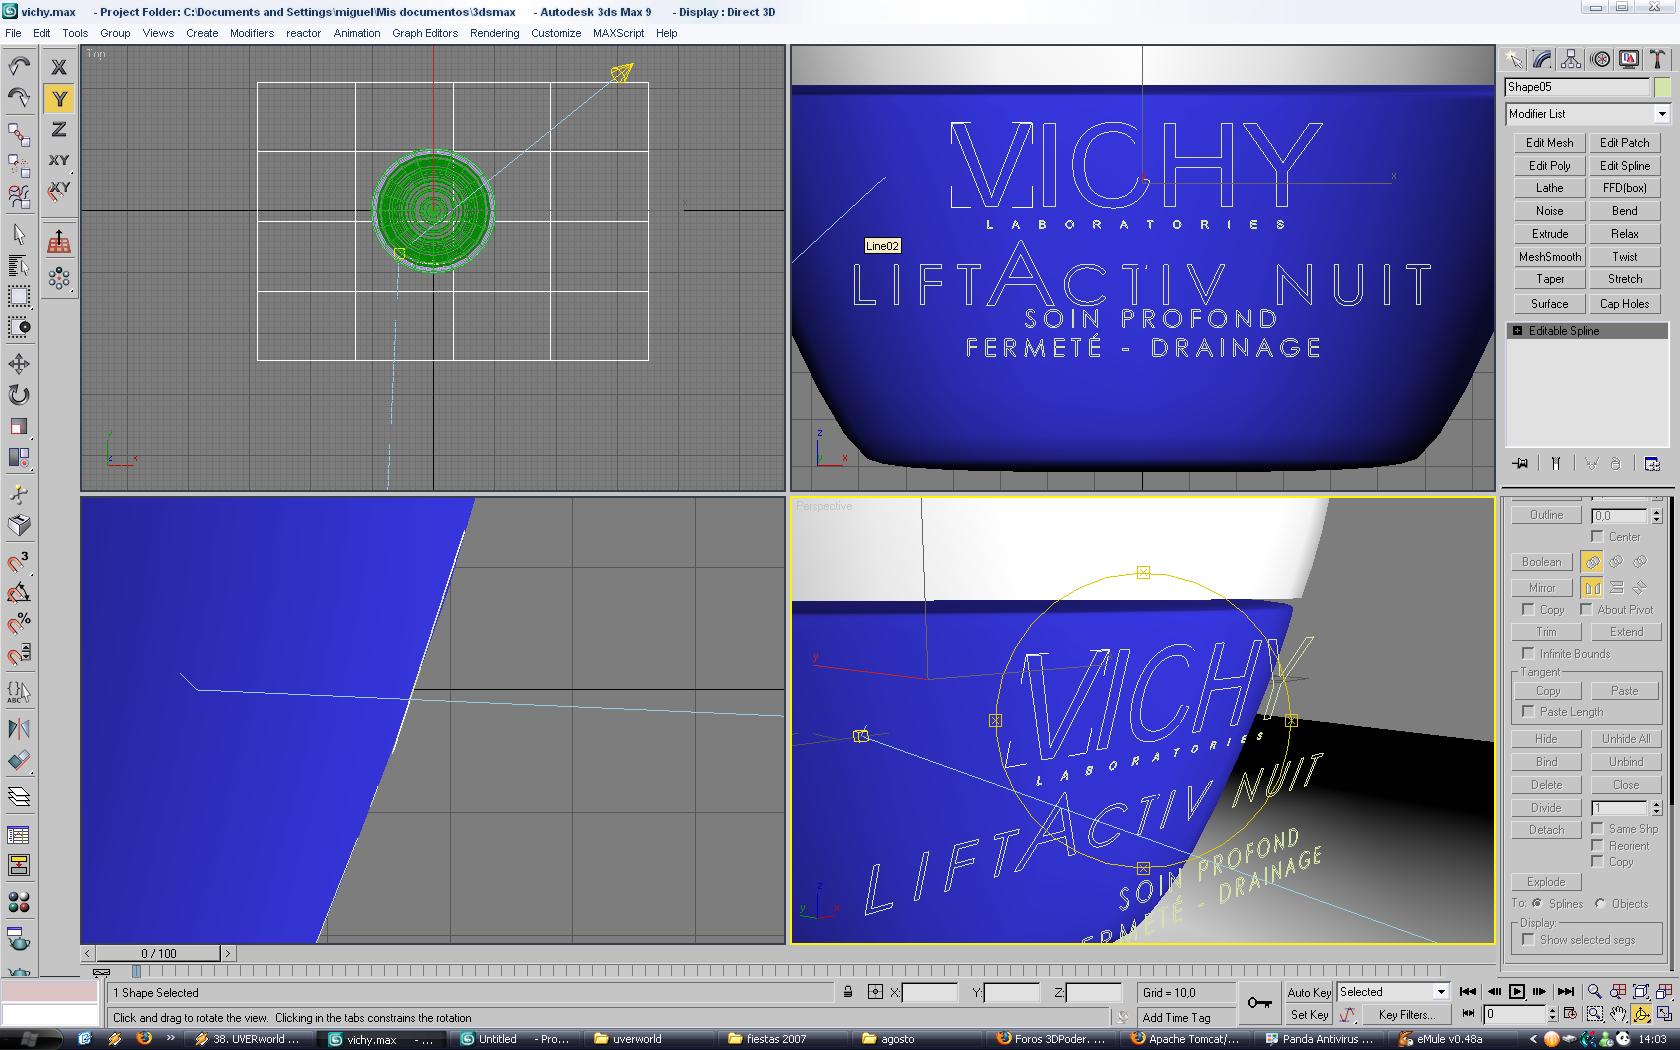The width and height of the screenshot is (1680, 1050).
Task: Click the current frame spinner arrows
Action: [x=1552, y=1014]
